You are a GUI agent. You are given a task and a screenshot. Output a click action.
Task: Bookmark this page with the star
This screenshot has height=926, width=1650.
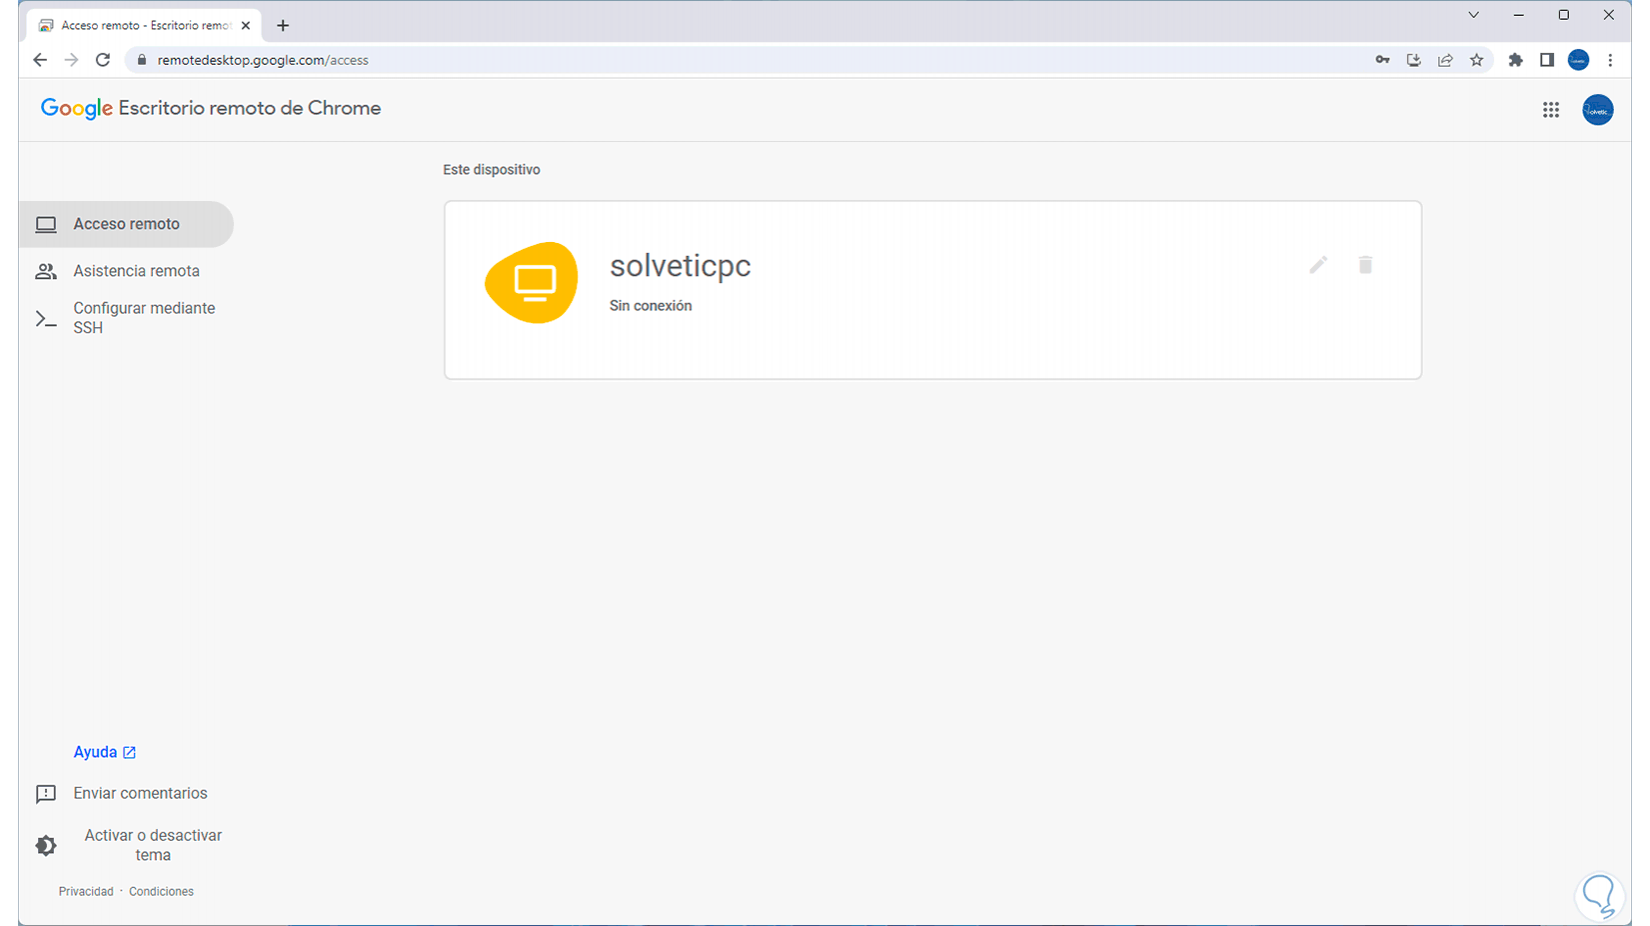1477,60
